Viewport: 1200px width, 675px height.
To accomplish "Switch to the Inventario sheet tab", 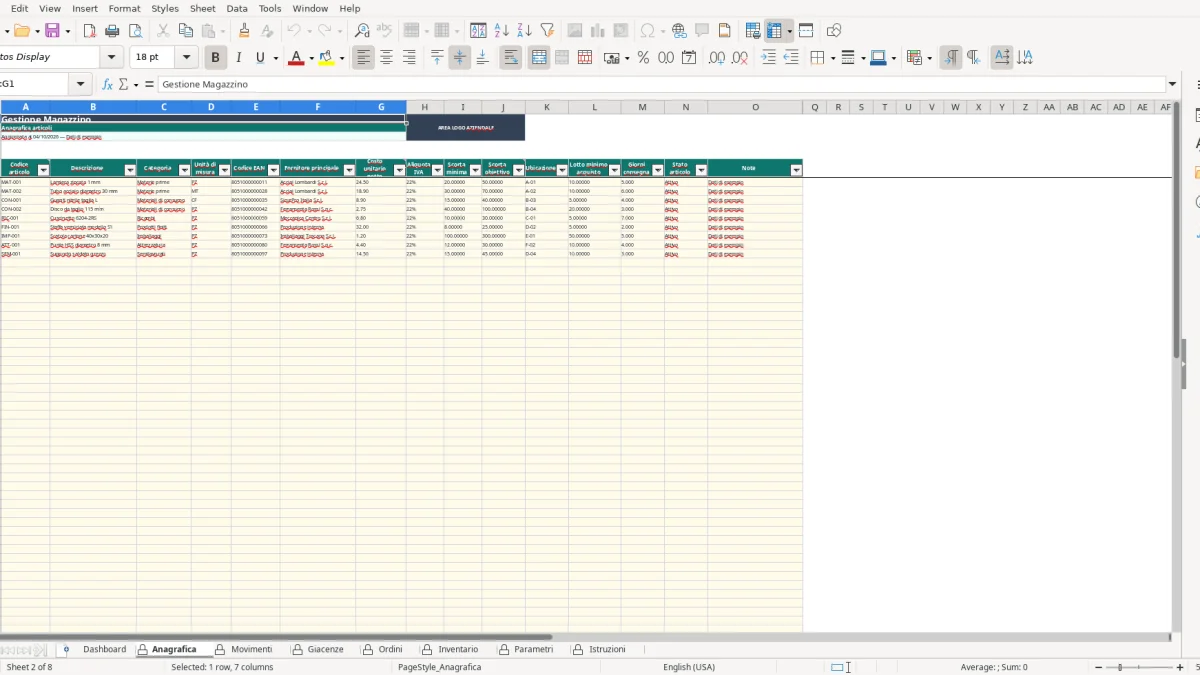I will pos(458,650).
